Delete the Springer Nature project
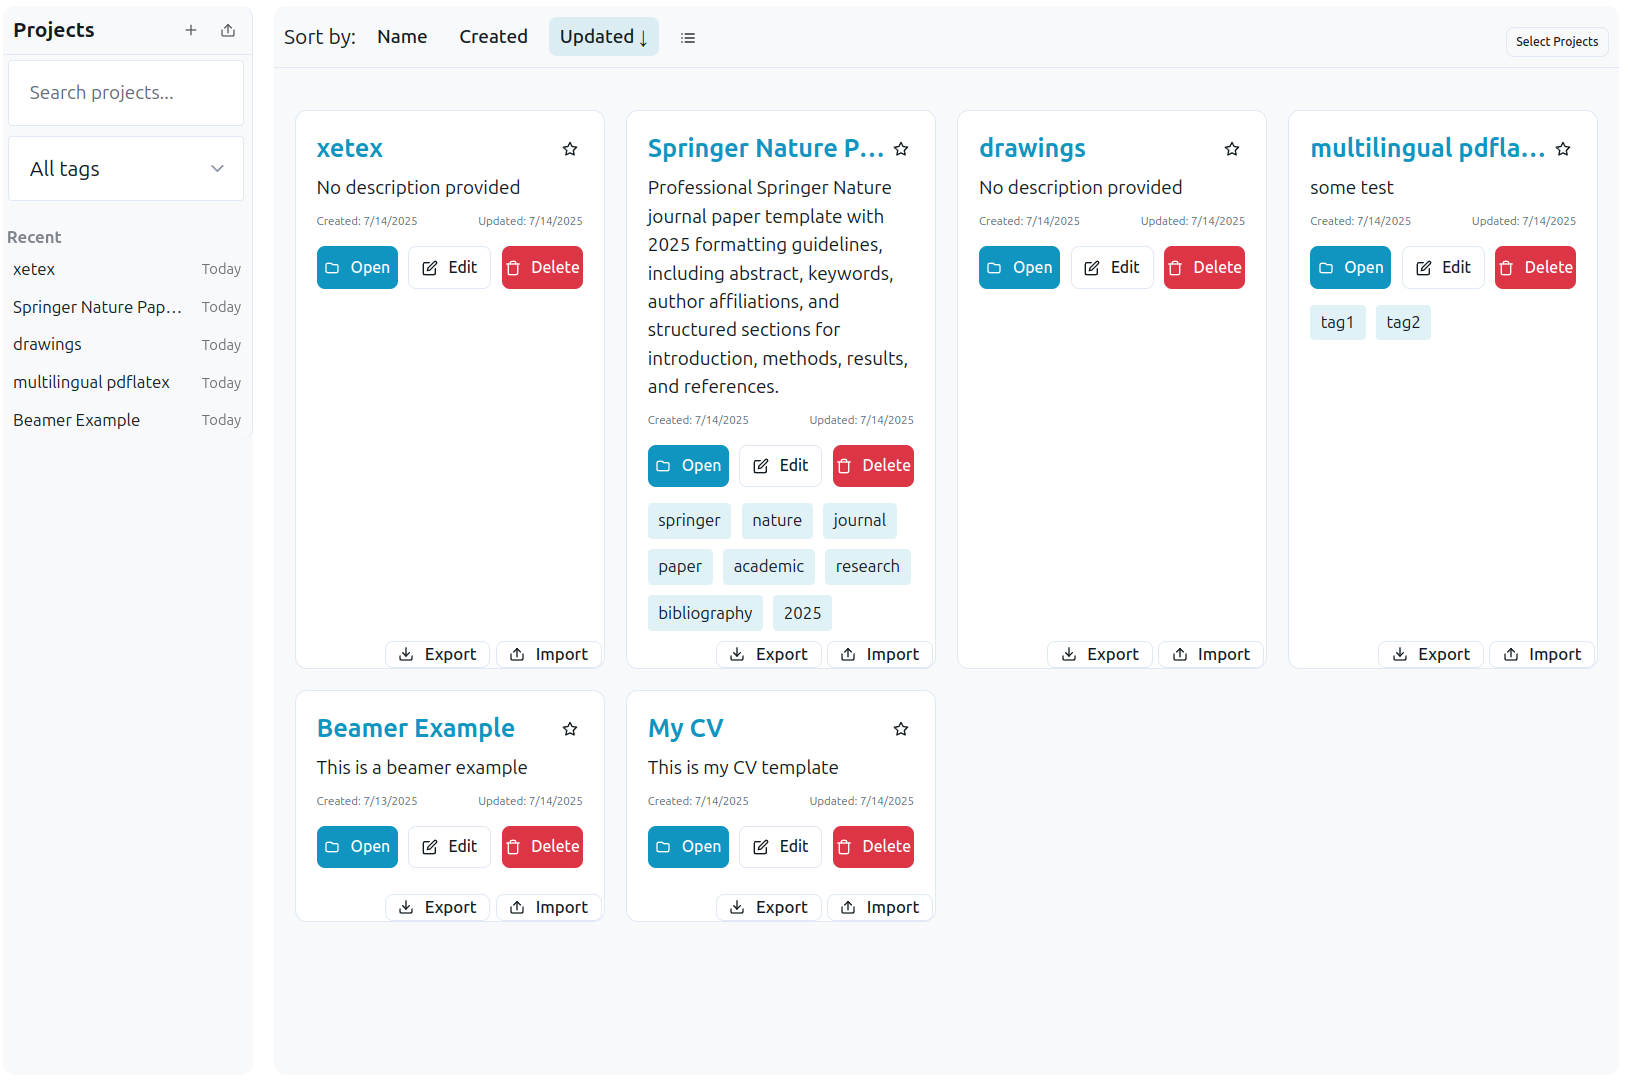 pyautogui.click(x=873, y=466)
